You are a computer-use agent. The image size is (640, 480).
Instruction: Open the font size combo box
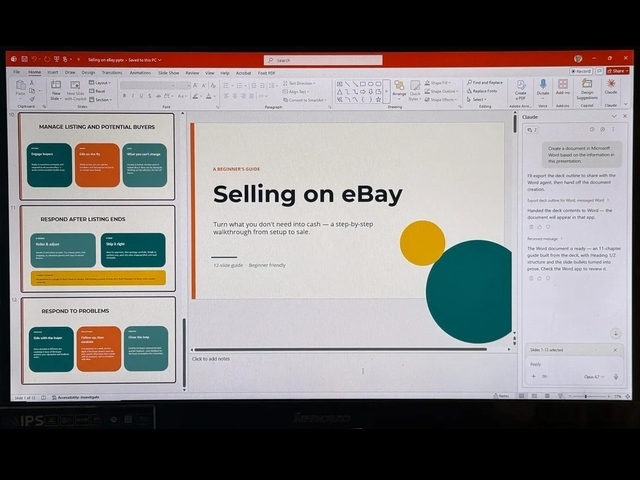[x=183, y=85]
